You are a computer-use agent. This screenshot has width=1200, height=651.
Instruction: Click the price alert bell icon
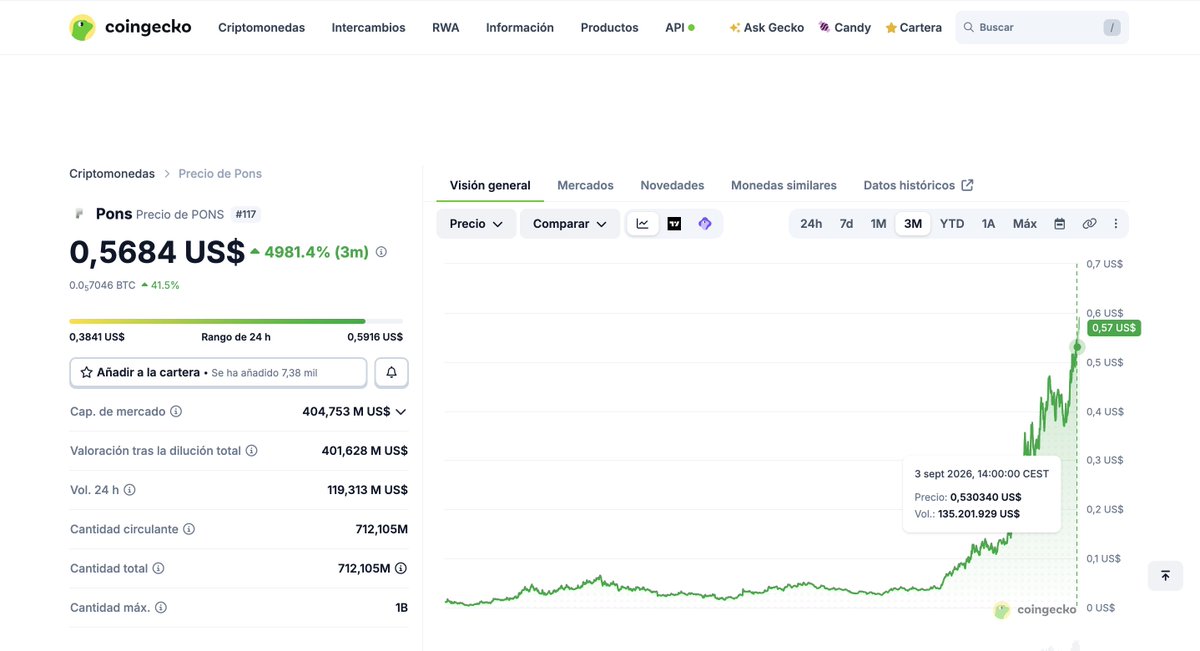point(391,372)
